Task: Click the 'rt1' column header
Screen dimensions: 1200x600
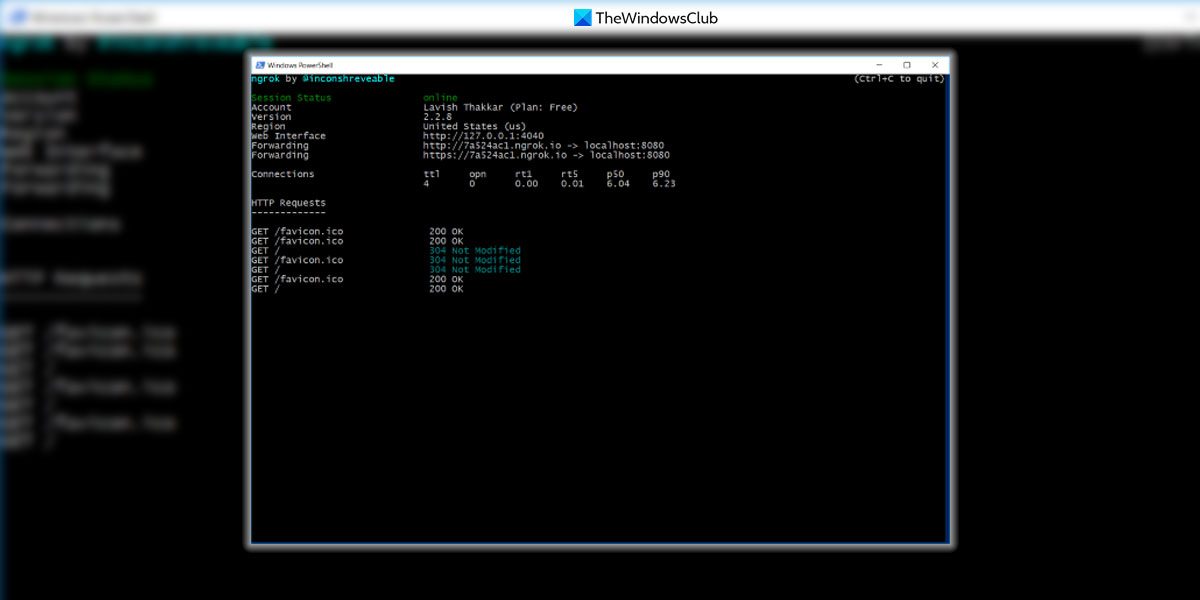Action: pyautogui.click(x=524, y=174)
